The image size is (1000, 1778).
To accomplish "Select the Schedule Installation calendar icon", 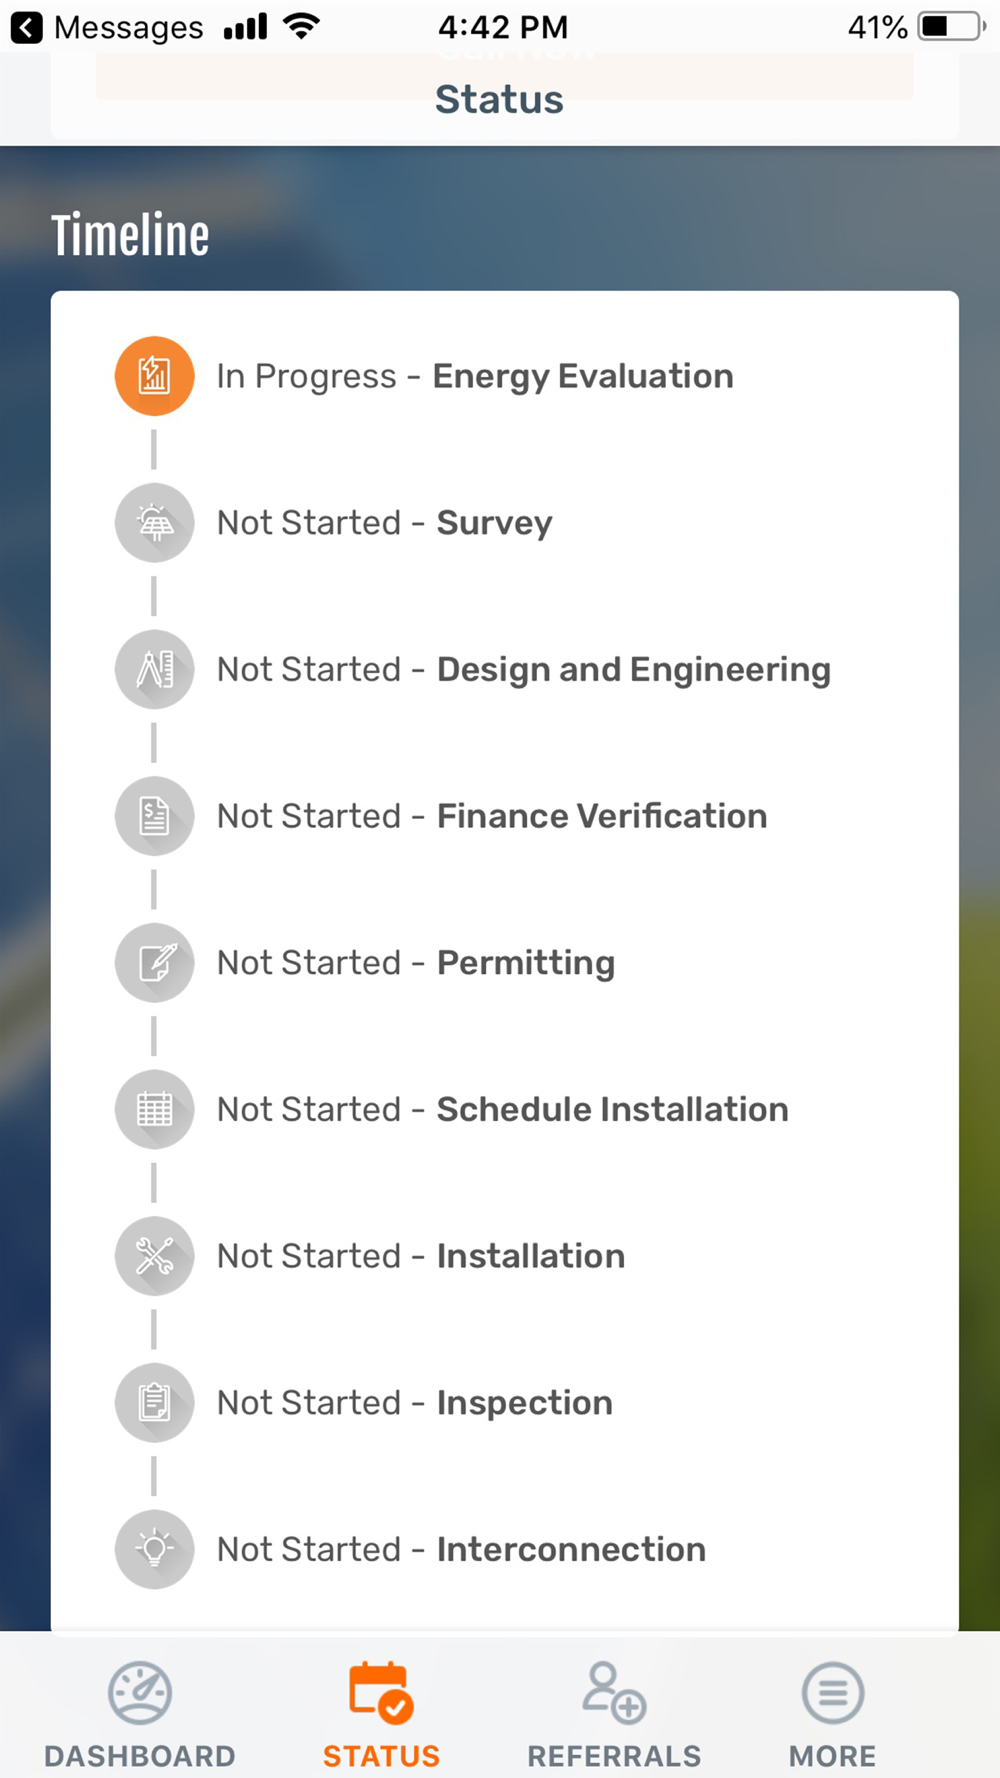I will click(154, 1109).
